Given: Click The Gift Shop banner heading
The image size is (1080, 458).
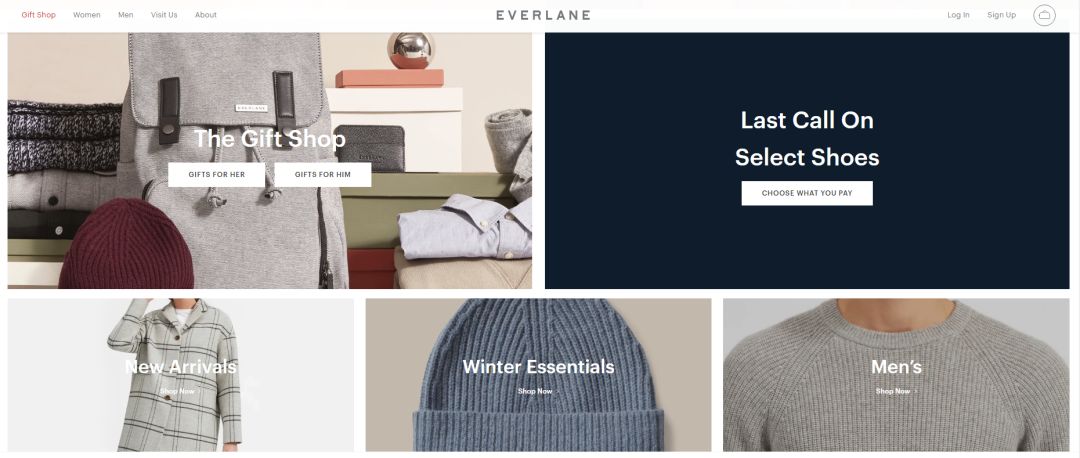Looking at the screenshot, I should (269, 139).
